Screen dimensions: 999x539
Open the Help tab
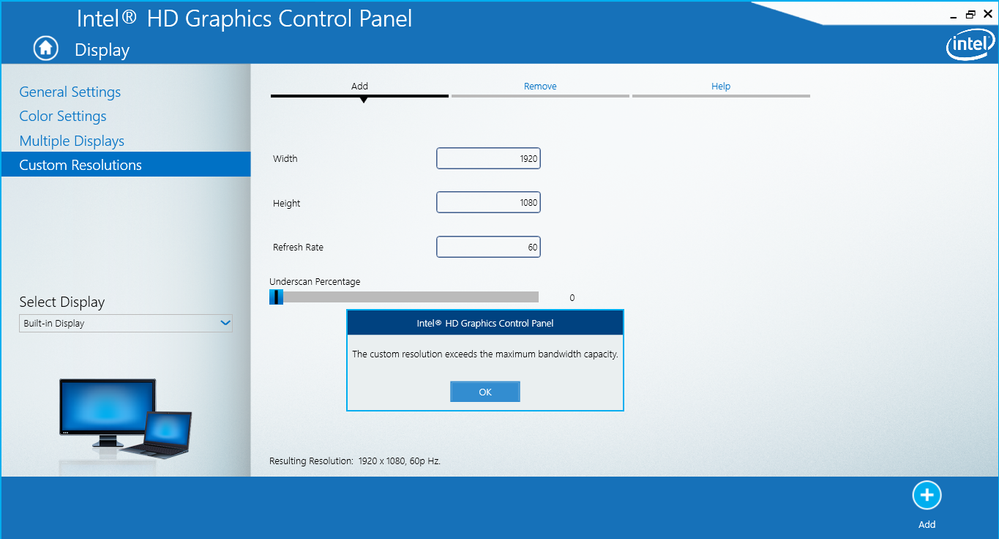tap(720, 87)
